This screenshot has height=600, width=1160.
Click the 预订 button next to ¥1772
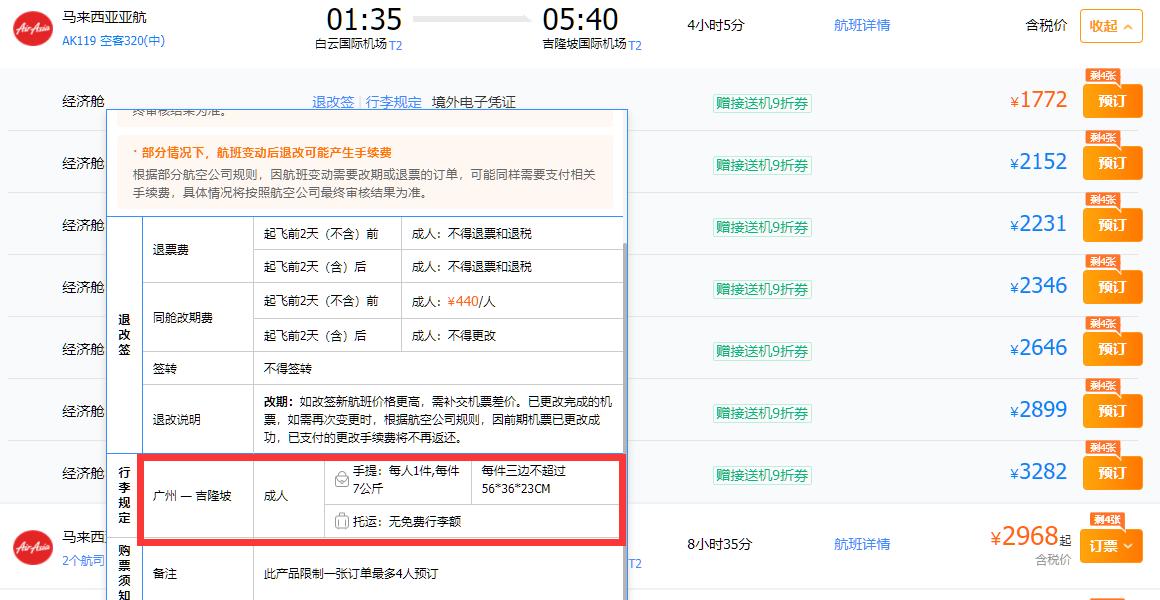(x=1111, y=100)
